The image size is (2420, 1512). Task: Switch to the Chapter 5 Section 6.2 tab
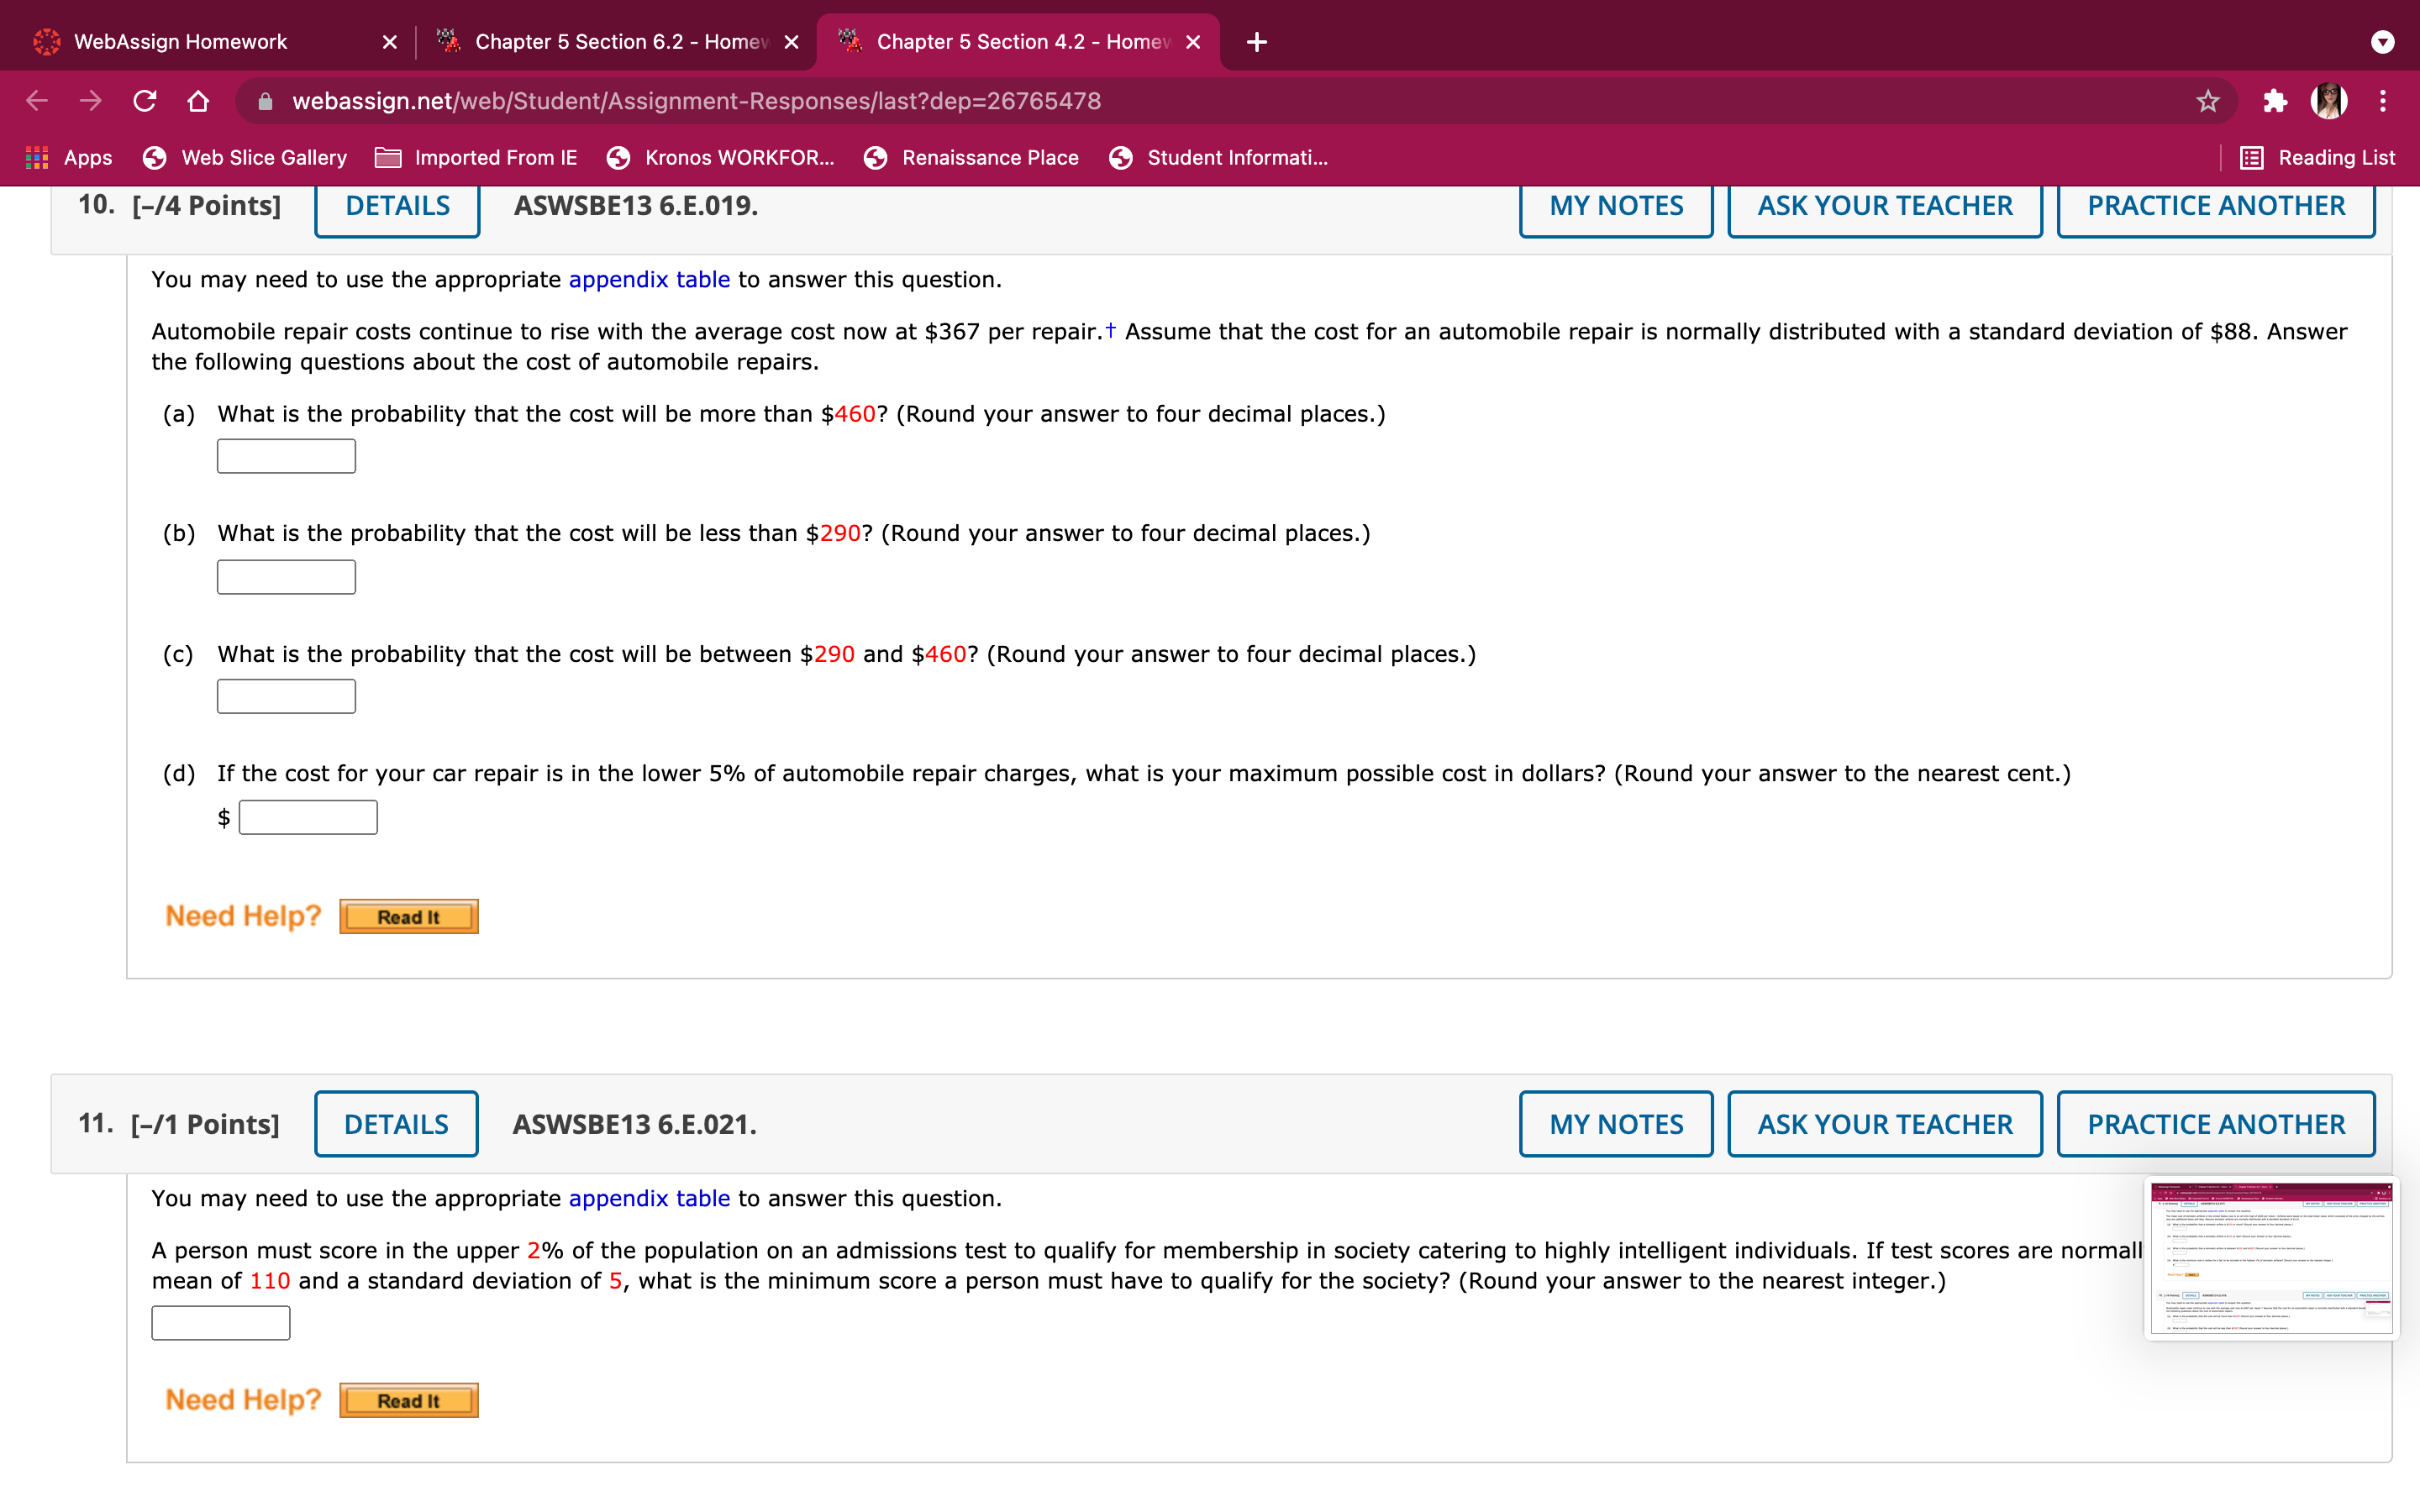[x=615, y=42]
